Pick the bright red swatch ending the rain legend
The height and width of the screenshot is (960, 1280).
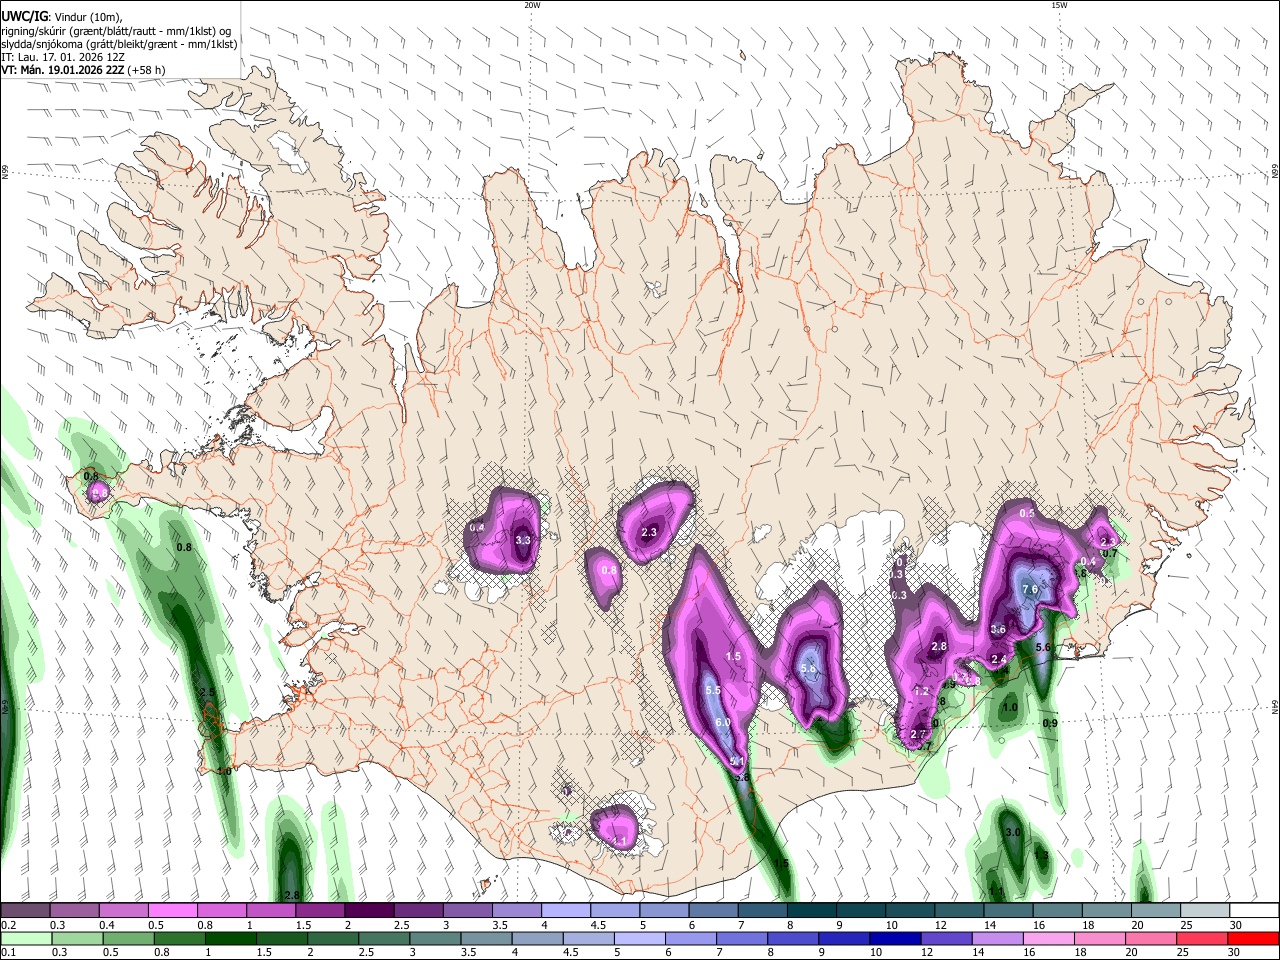tap(1254, 938)
